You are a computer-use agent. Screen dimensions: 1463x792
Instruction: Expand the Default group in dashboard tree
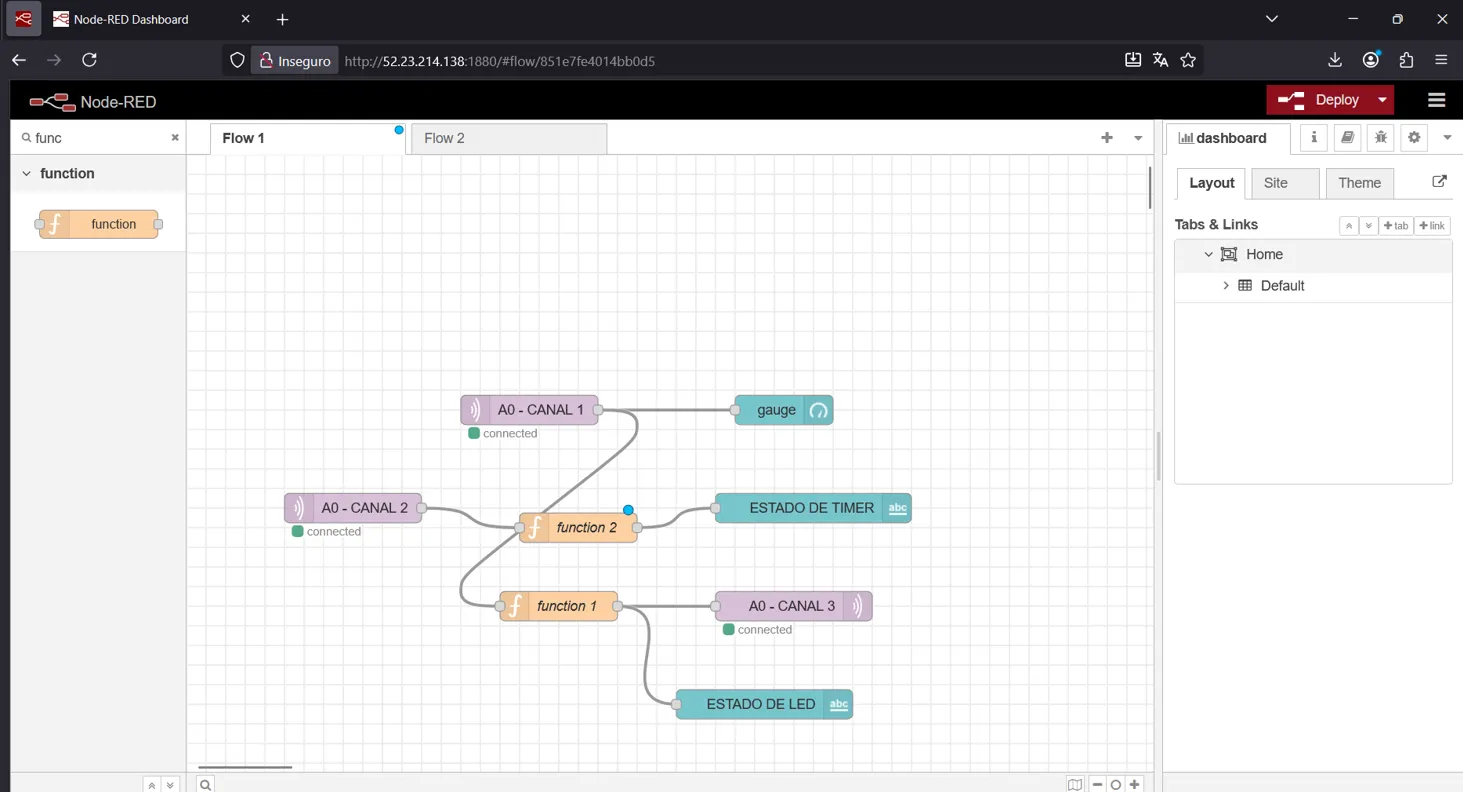1226,286
